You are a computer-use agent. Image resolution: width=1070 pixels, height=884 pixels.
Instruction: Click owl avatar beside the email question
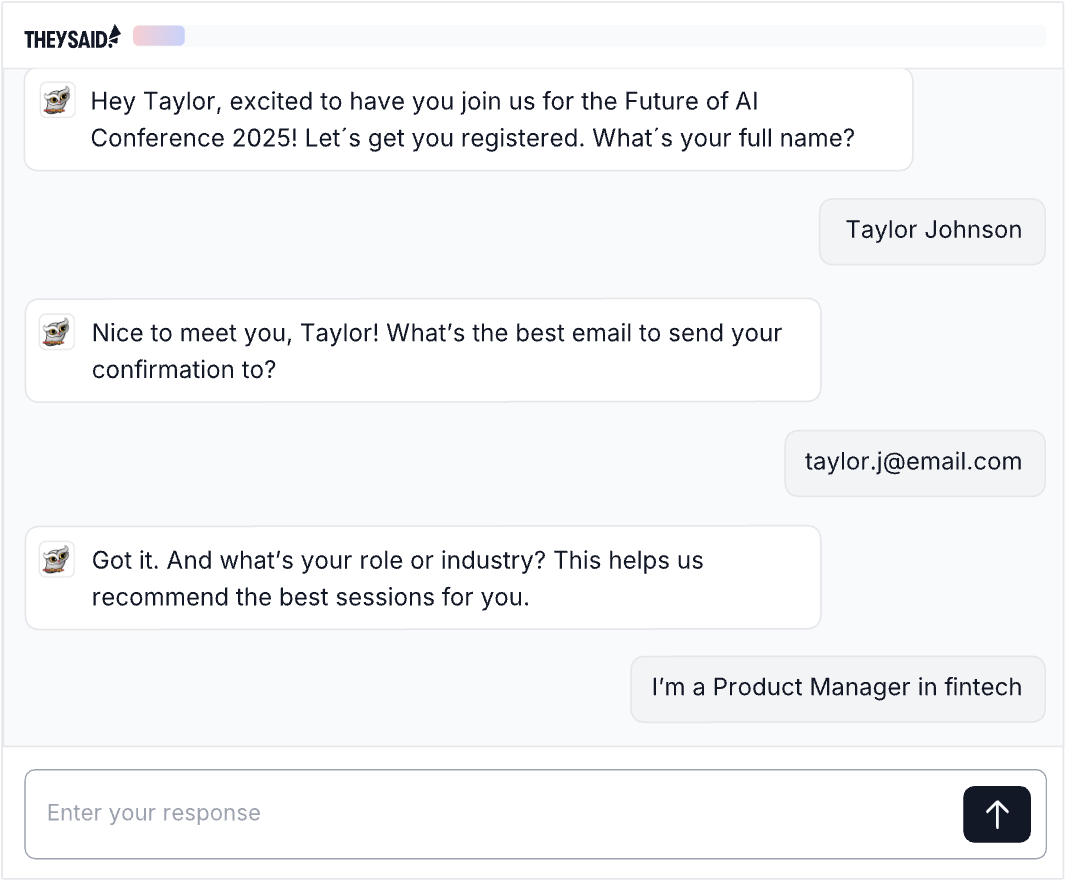tap(57, 332)
